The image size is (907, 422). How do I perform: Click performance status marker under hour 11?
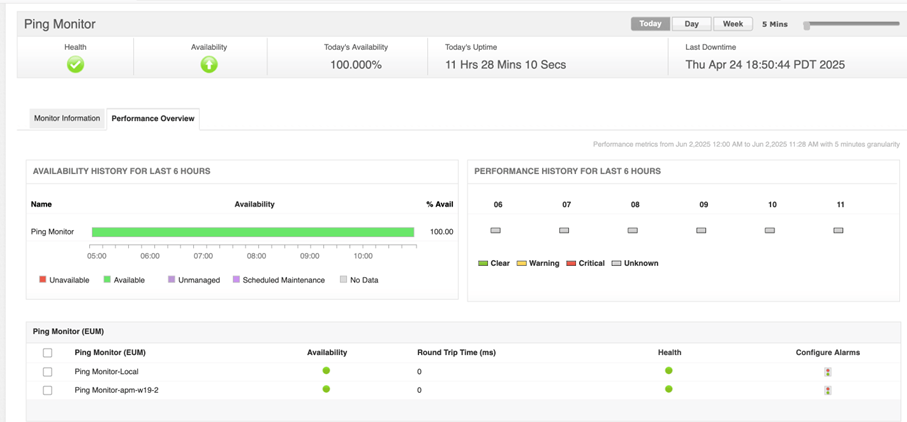click(838, 230)
